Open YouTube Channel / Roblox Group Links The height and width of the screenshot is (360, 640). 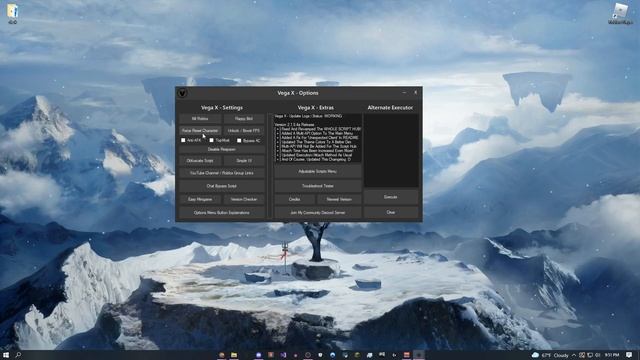point(222,173)
